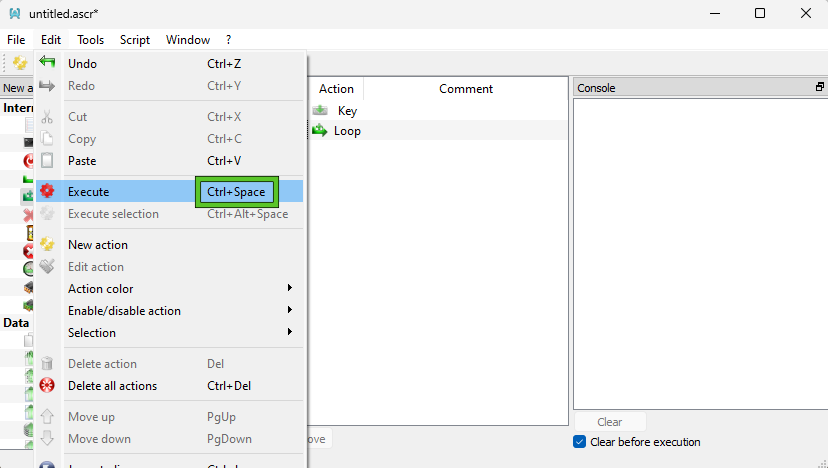Click the Paste clipboard icon
This screenshot has height=468, width=828.
click(x=47, y=161)
